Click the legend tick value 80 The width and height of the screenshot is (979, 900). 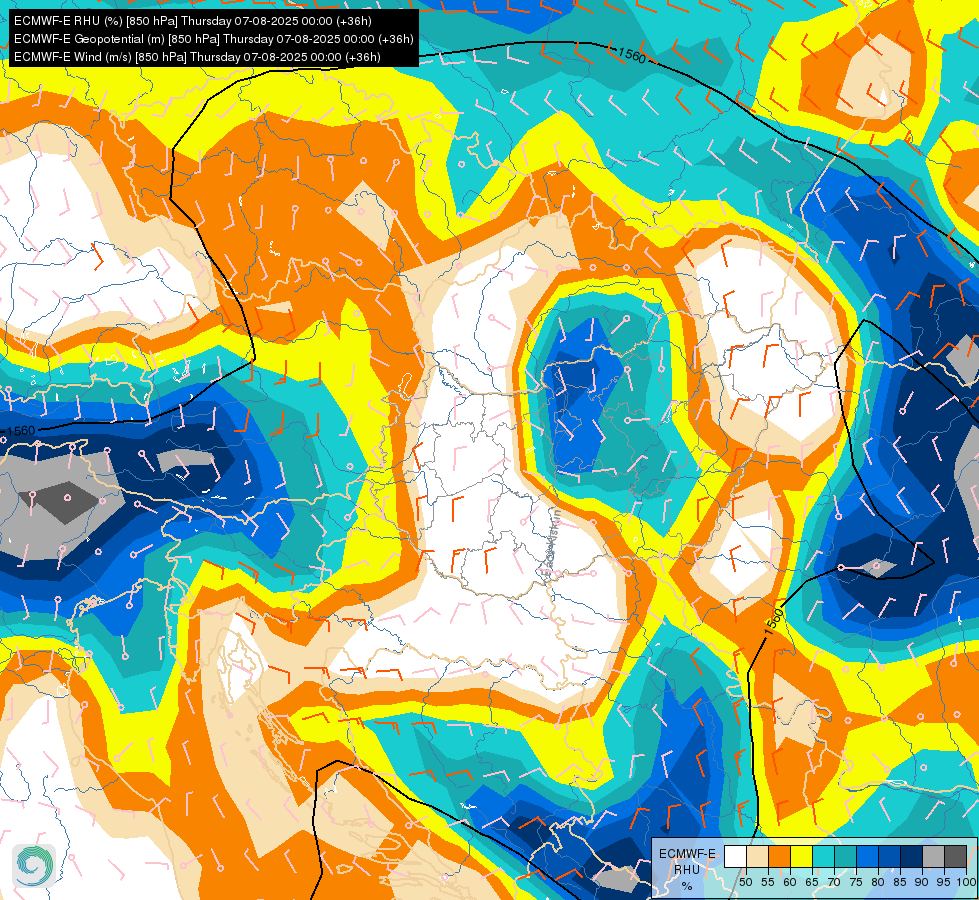pos(878,882)
